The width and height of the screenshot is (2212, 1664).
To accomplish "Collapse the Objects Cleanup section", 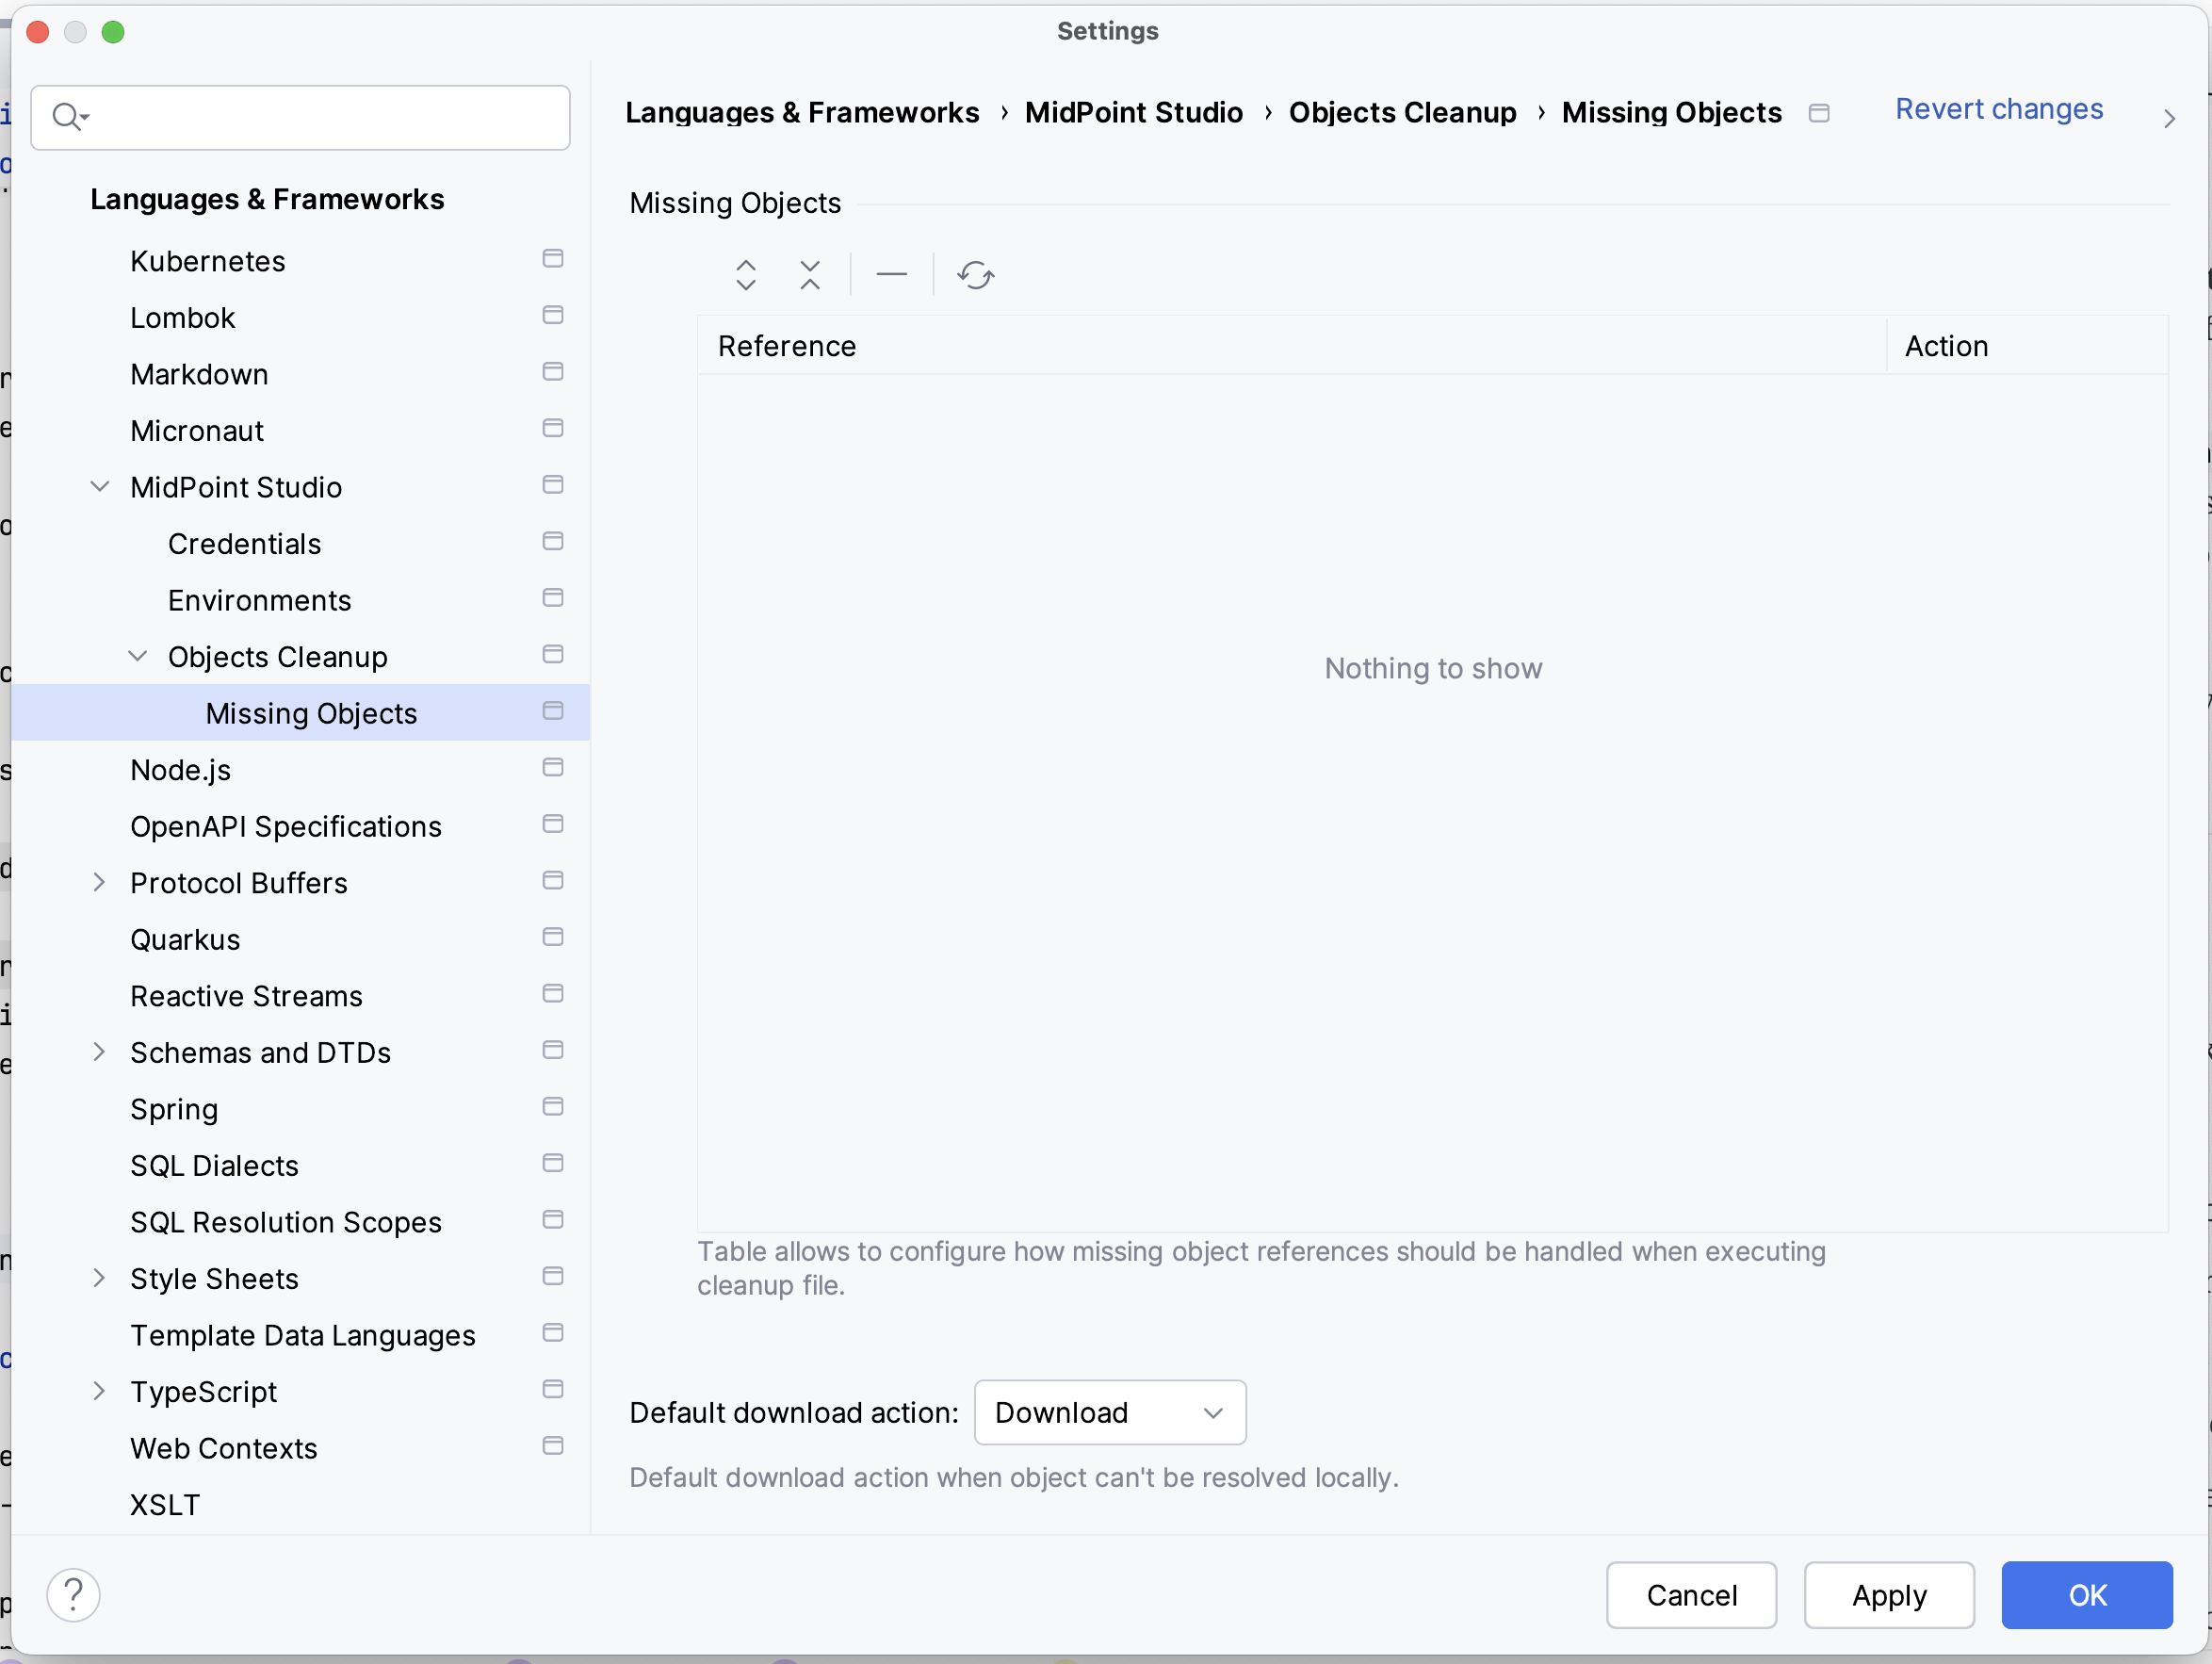I will point(139,656).
